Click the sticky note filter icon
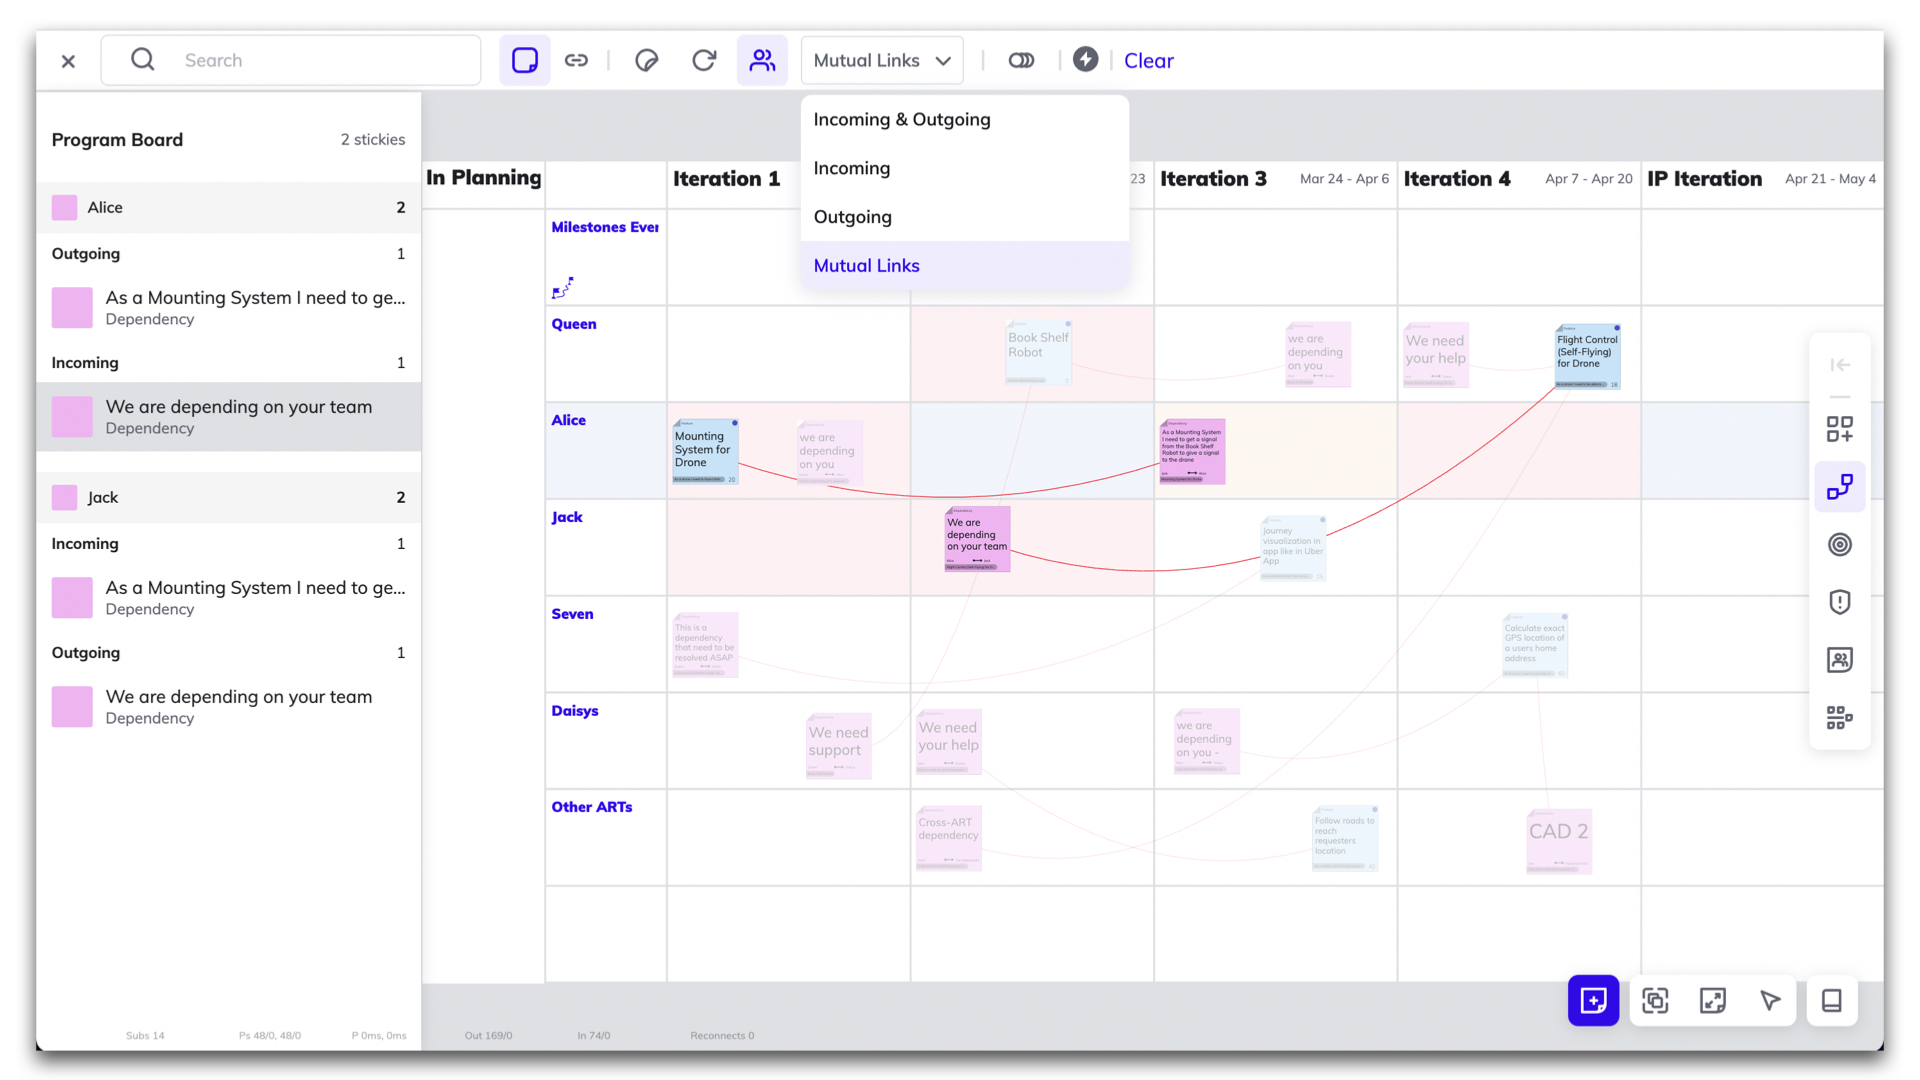 pos(525,60)
